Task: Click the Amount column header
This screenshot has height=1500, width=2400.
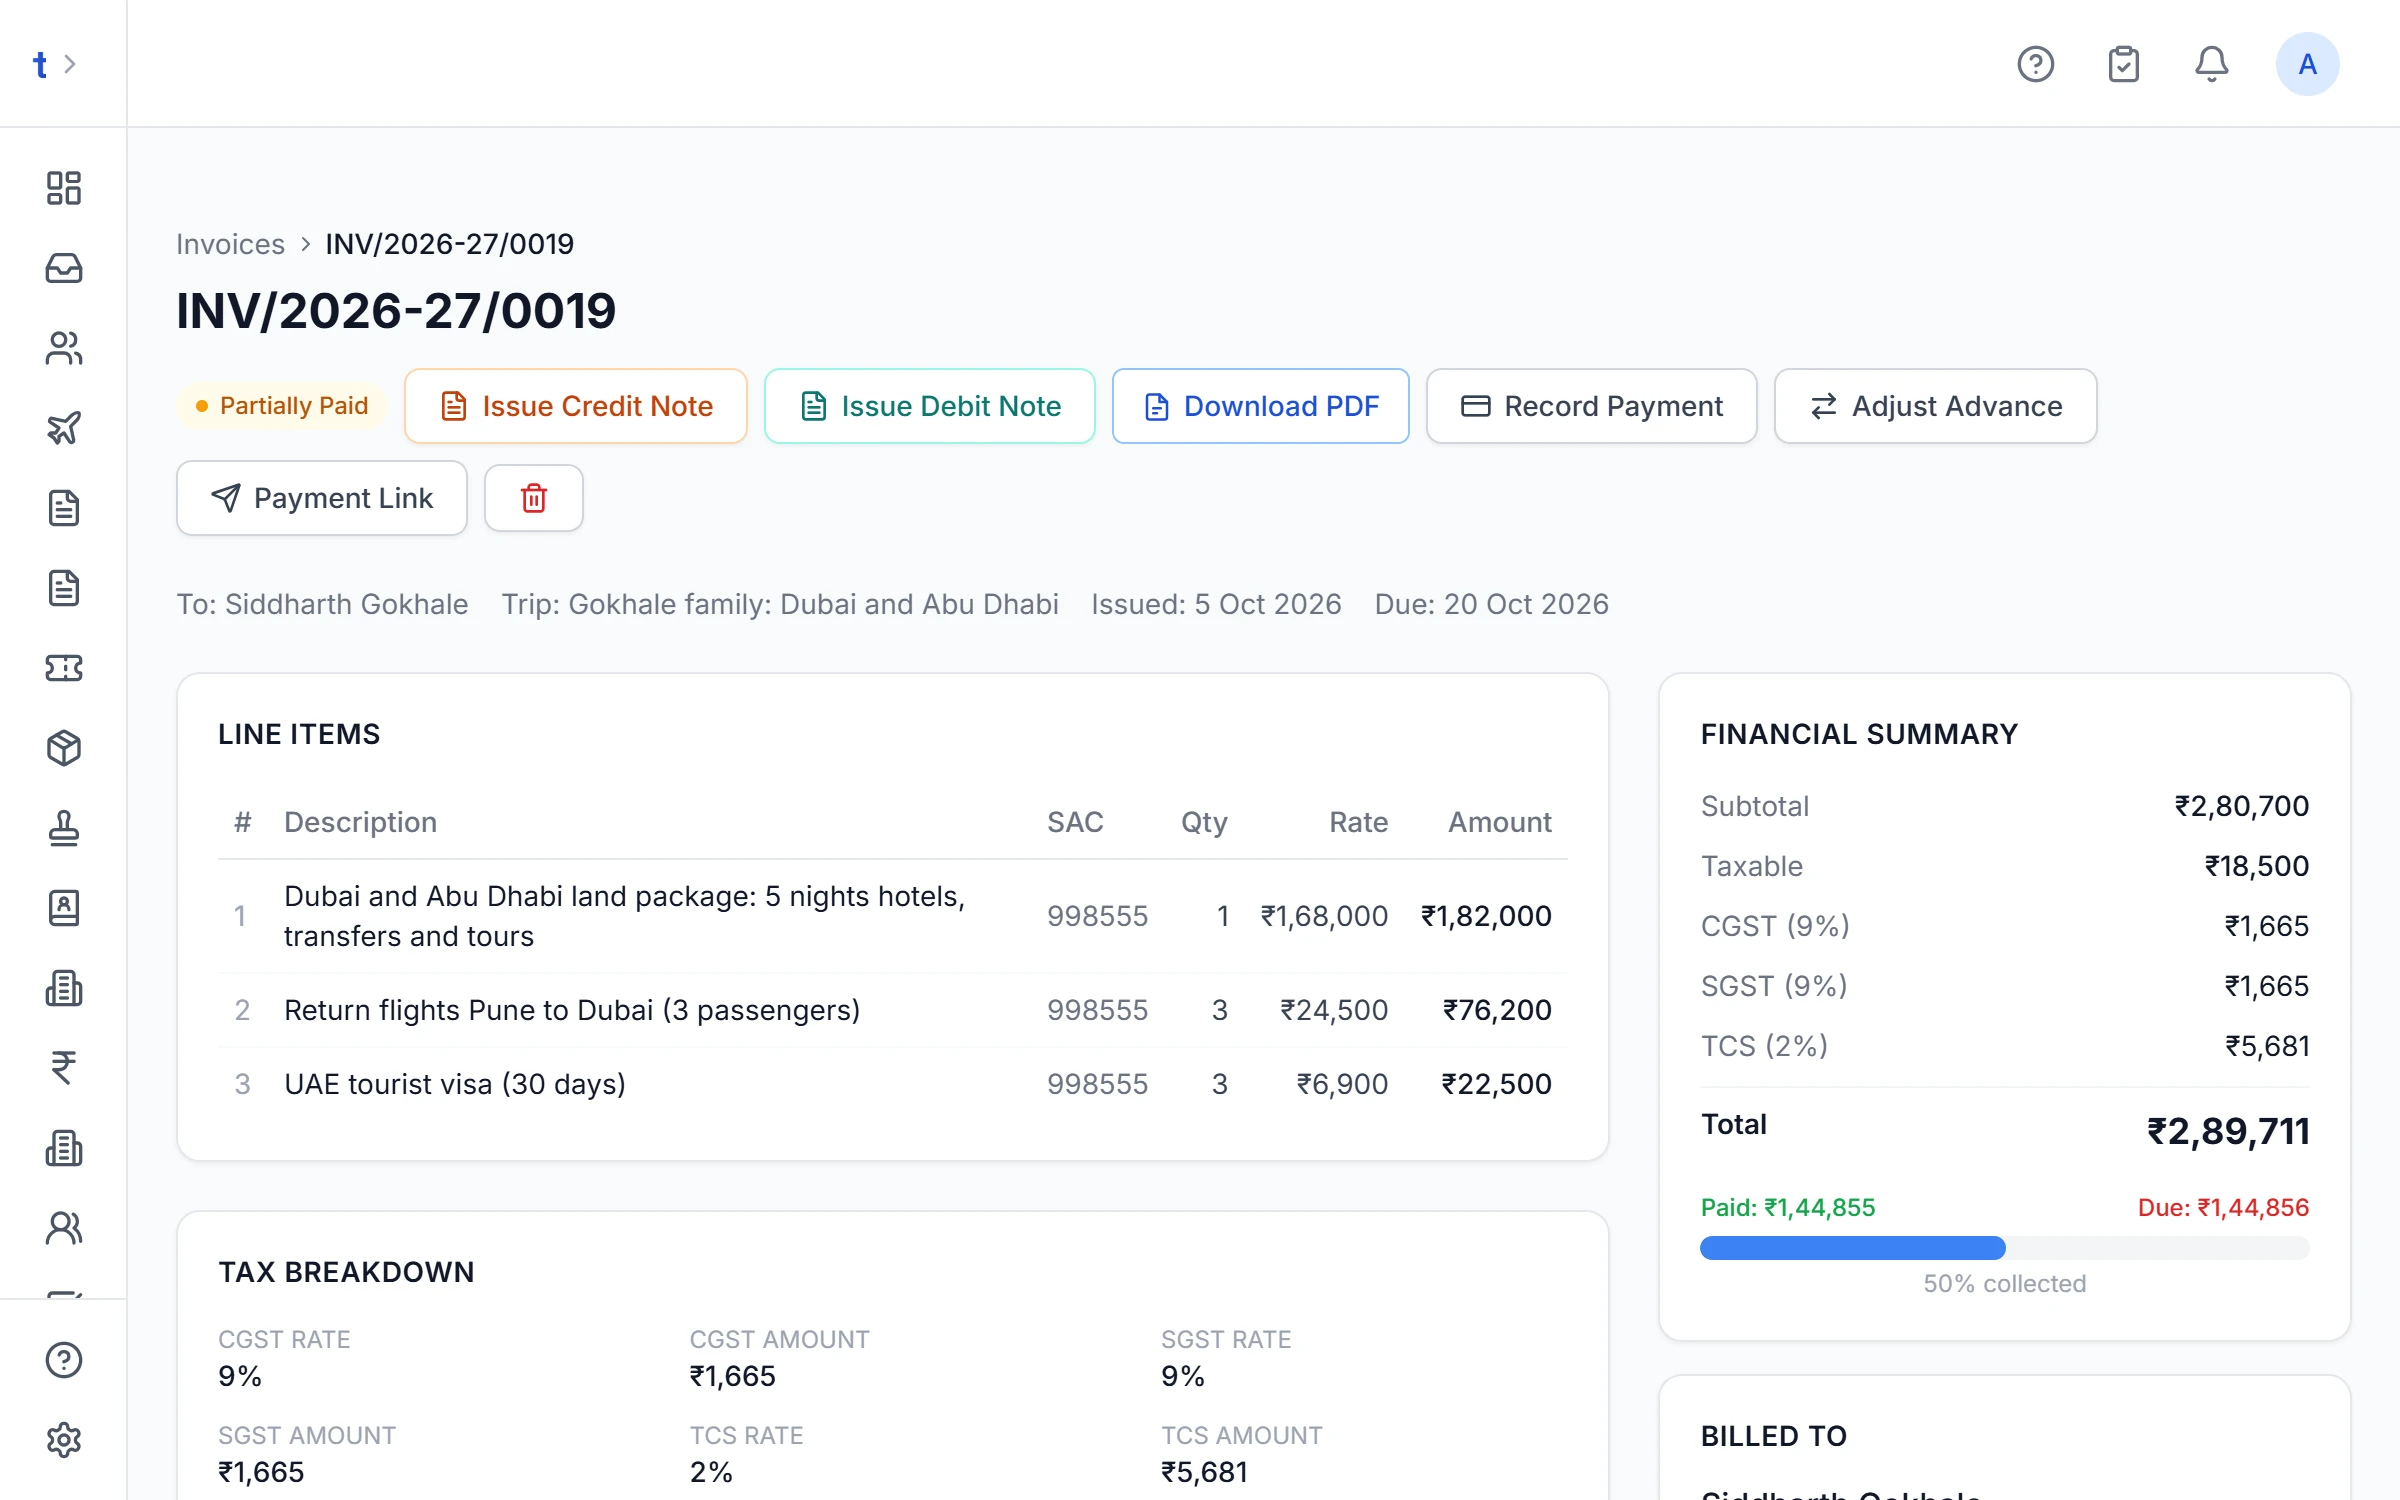Action: point(1500,822)
